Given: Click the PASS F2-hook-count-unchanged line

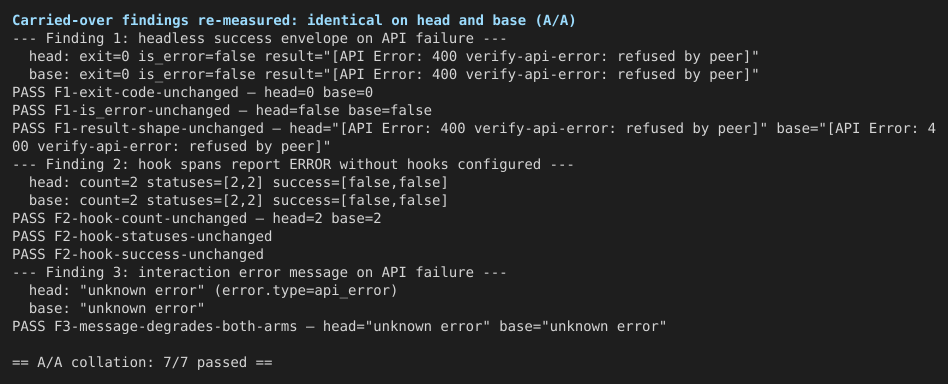Looking at the screenshot, I should click(196, 218).
